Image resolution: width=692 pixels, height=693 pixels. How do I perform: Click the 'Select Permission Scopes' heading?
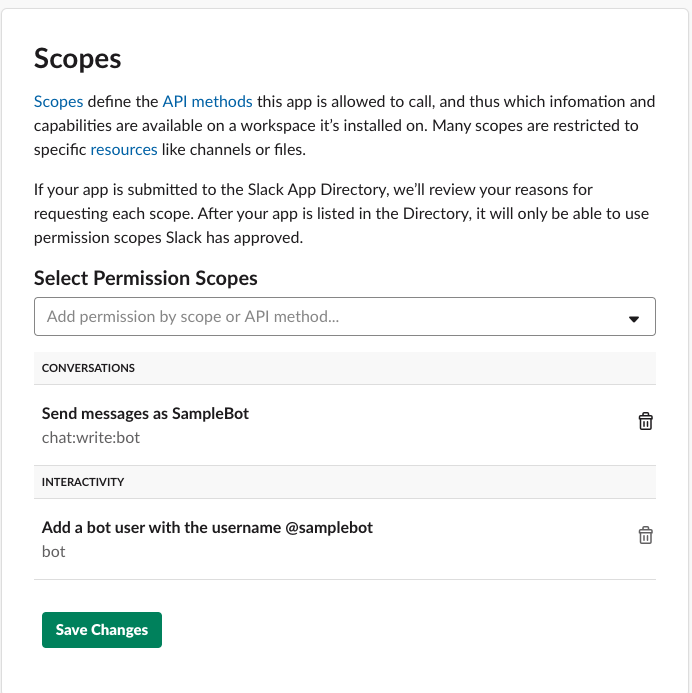tap(146, 278)
